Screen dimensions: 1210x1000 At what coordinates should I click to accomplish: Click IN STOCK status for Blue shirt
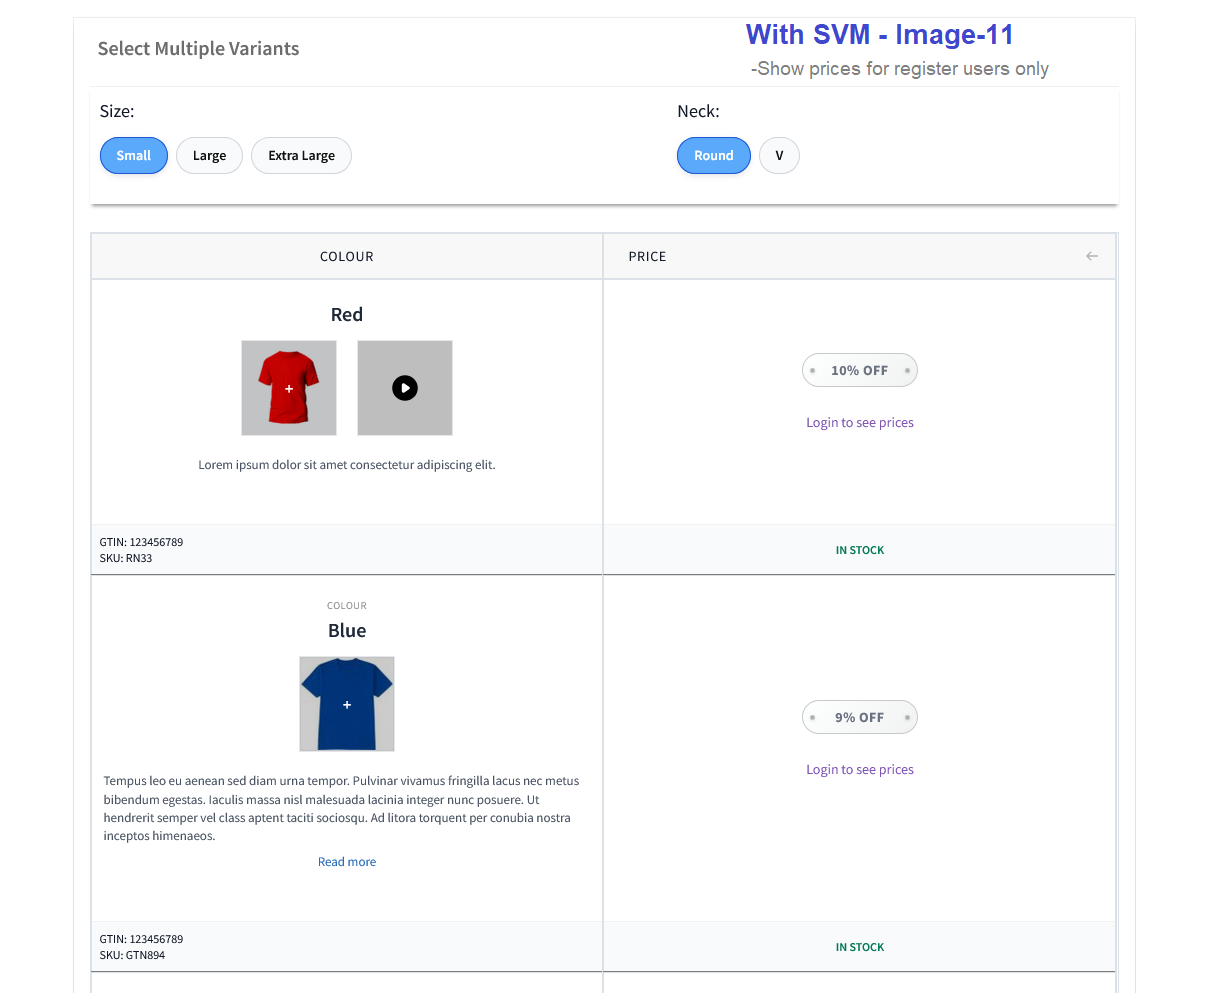pyautogui.click(x=860, y=947)
